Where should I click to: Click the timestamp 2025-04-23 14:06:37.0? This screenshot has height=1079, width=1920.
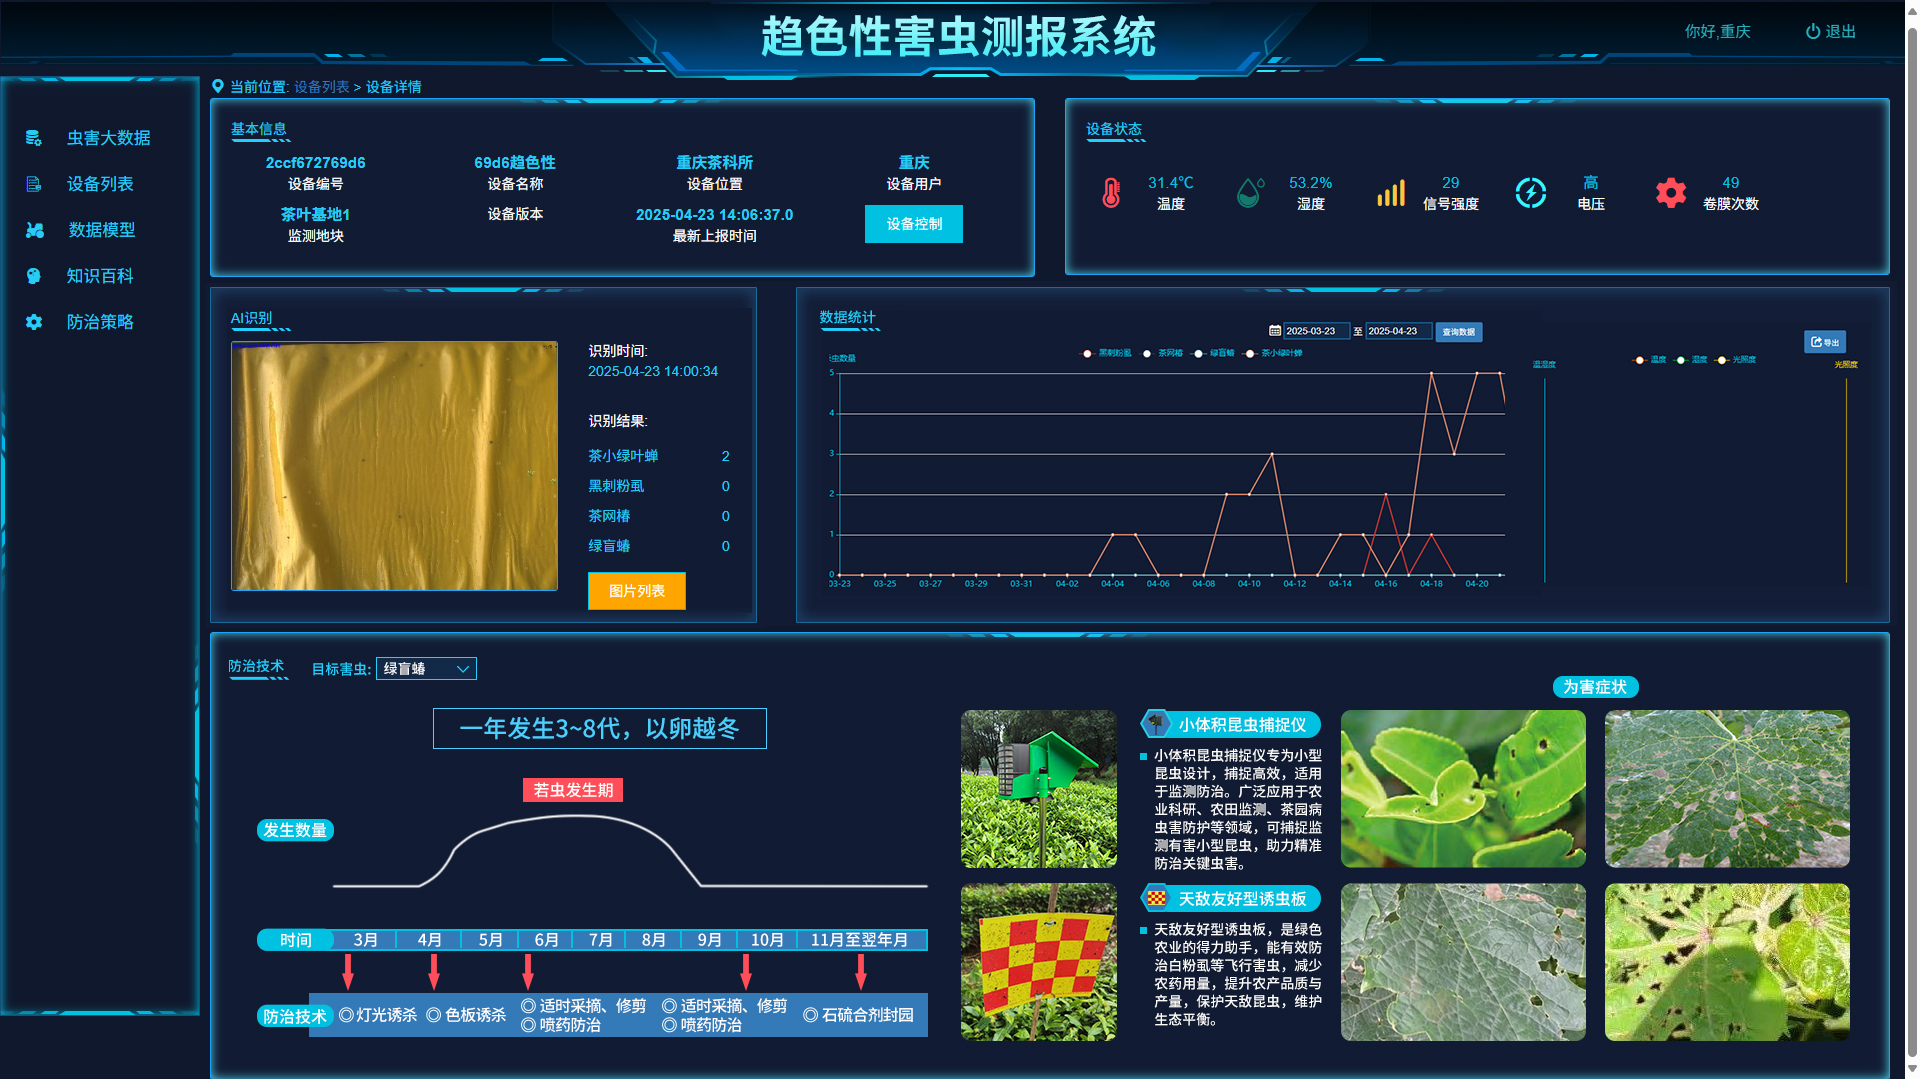click(714, 215)
